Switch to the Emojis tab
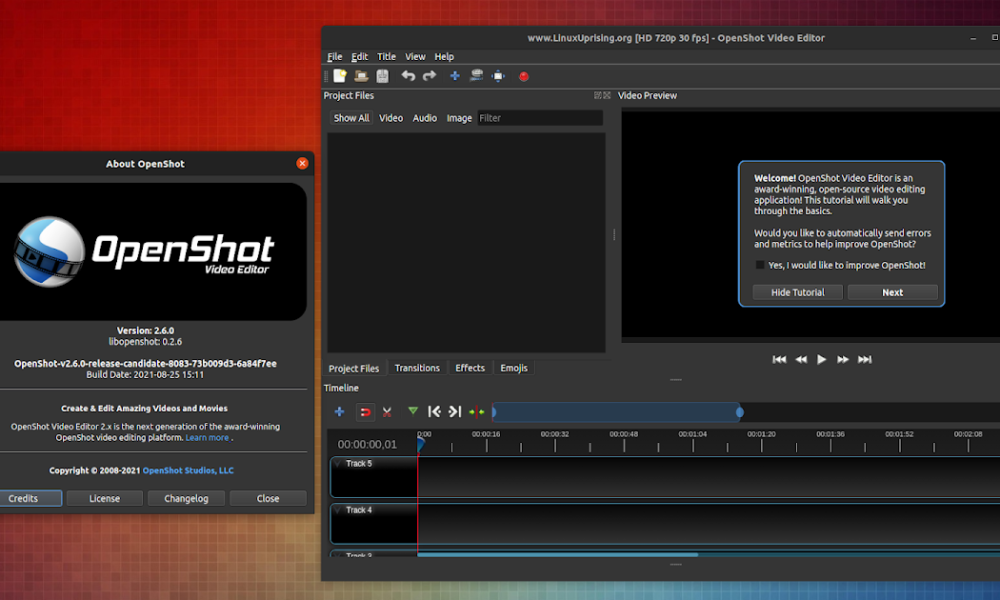 click(x=514, y=368)
